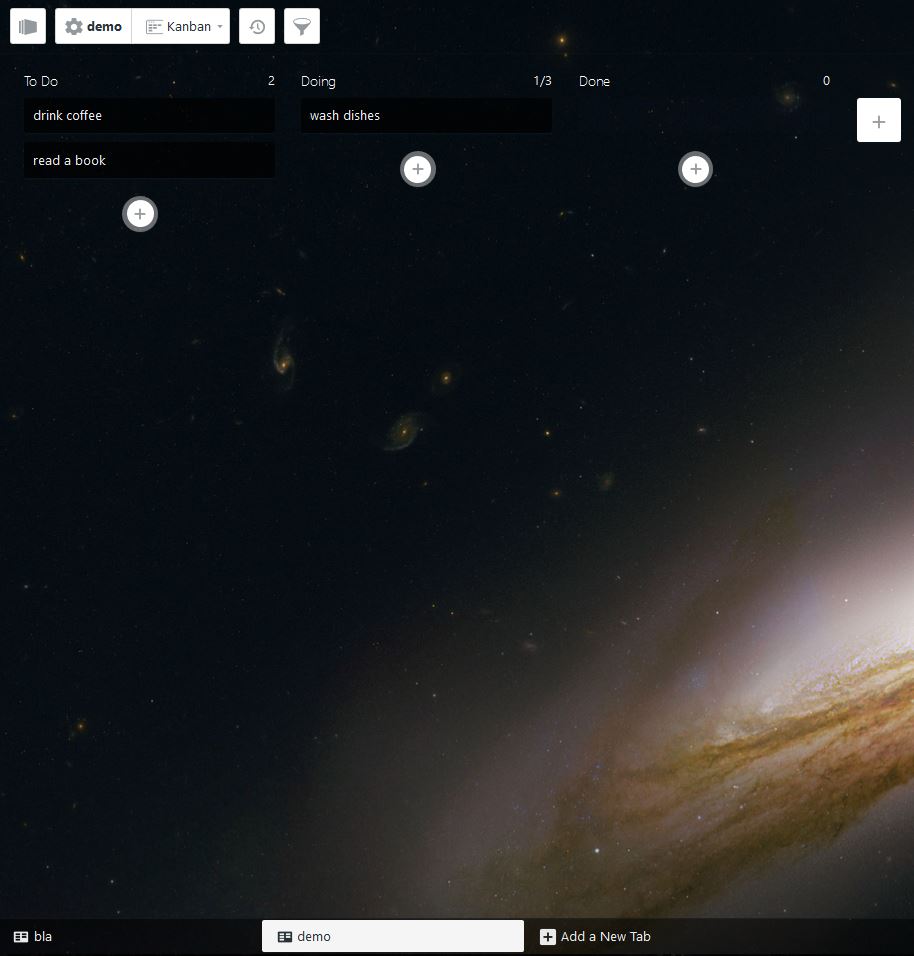914x956 pixels.
Task: Open the filter funnel tool
Action: pyautogui.click(x=301, y=26)
